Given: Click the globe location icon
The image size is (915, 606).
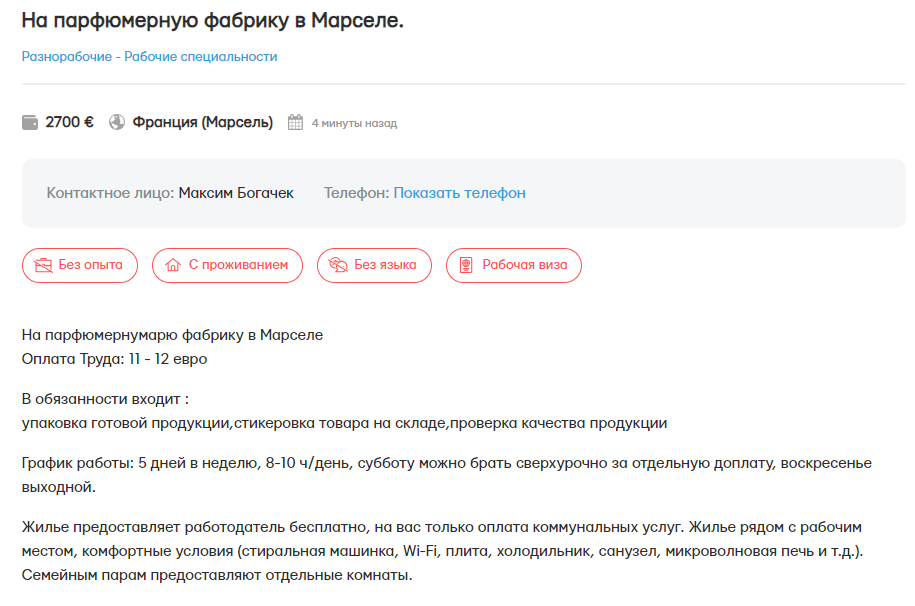Looking at the screenshot, I should point(117,123).
